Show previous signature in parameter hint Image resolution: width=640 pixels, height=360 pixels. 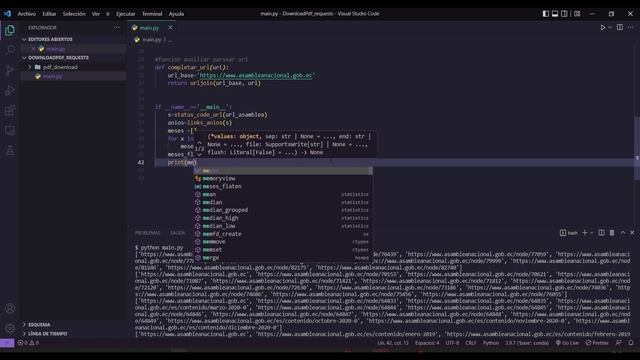(x=199, y=142)
